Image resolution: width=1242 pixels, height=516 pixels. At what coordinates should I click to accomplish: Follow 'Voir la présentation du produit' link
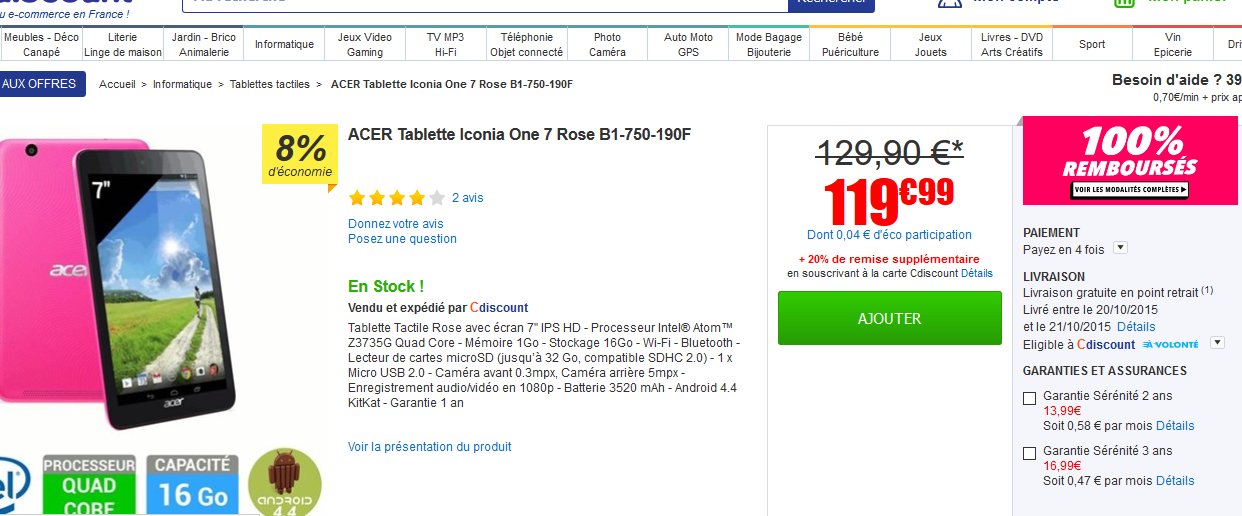(429, 447)
